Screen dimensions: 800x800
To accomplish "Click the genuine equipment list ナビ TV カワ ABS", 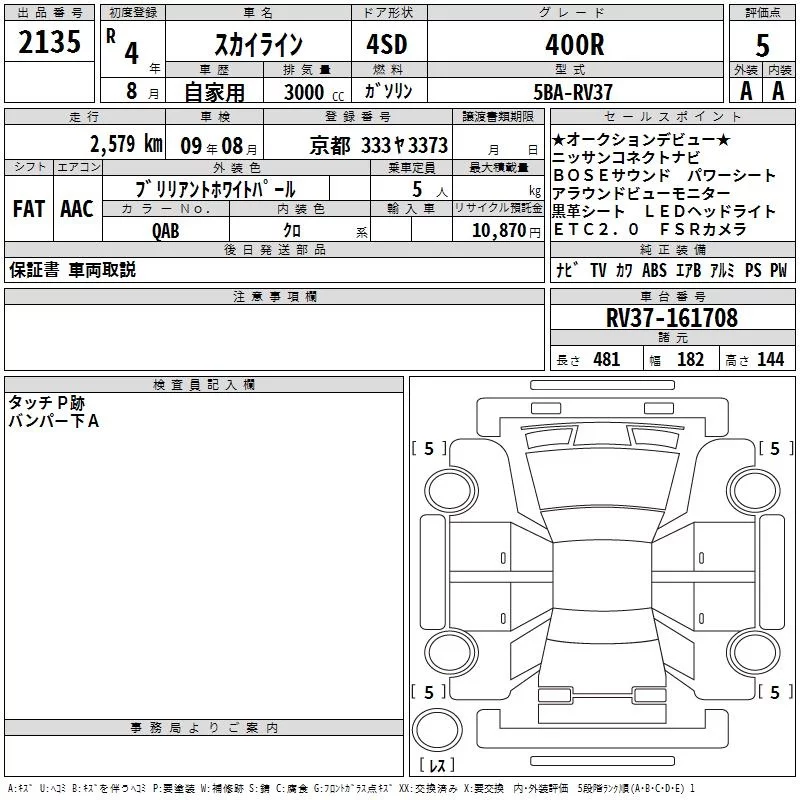I will (x=671, y=270).
